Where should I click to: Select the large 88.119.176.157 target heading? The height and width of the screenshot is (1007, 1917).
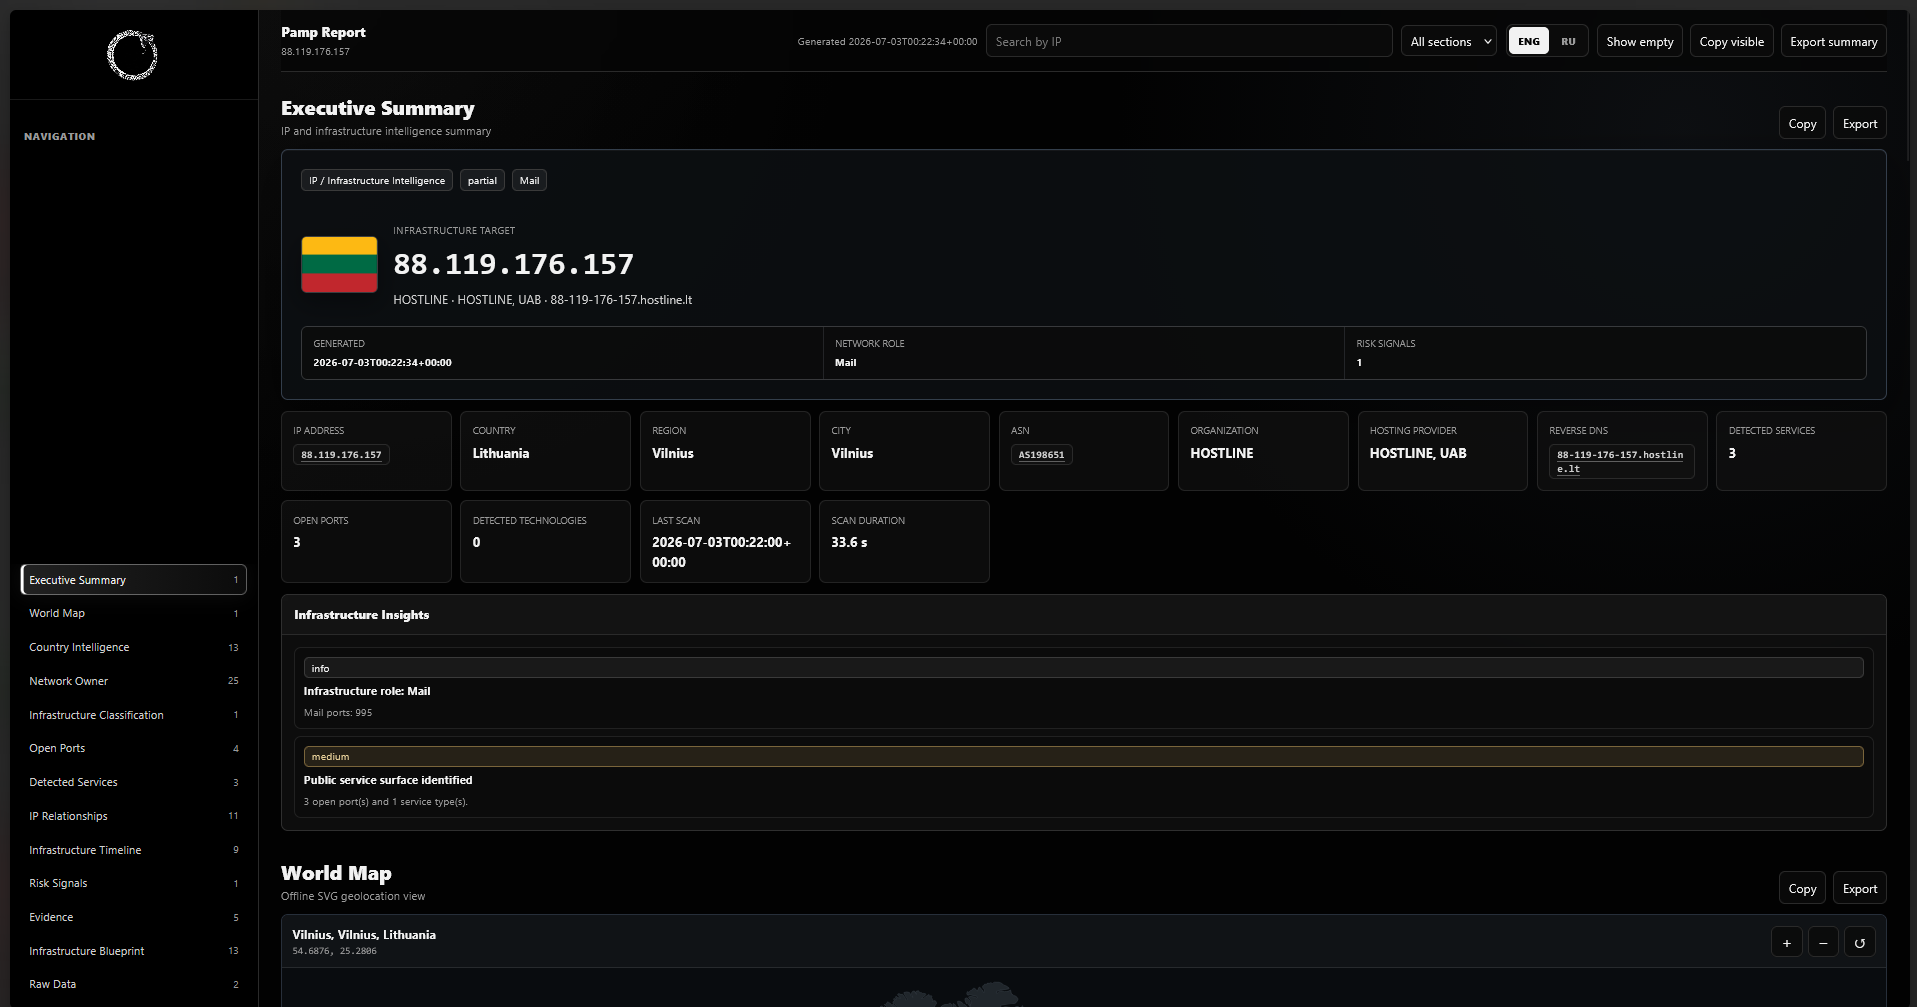point(513,264)
